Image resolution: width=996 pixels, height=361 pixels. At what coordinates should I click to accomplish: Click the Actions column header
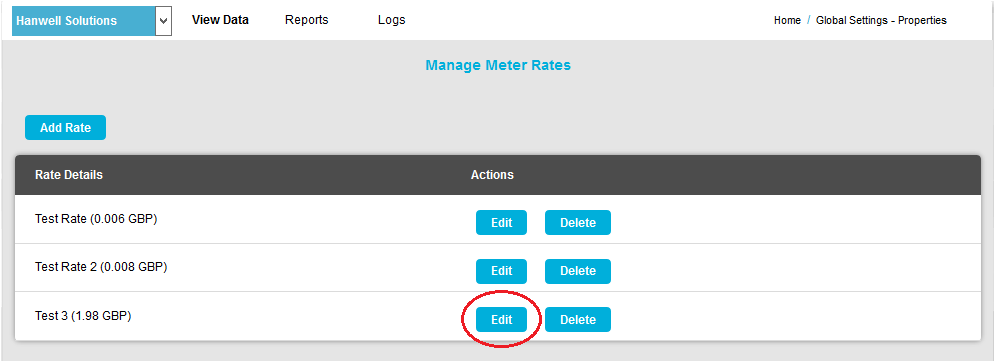492,175
